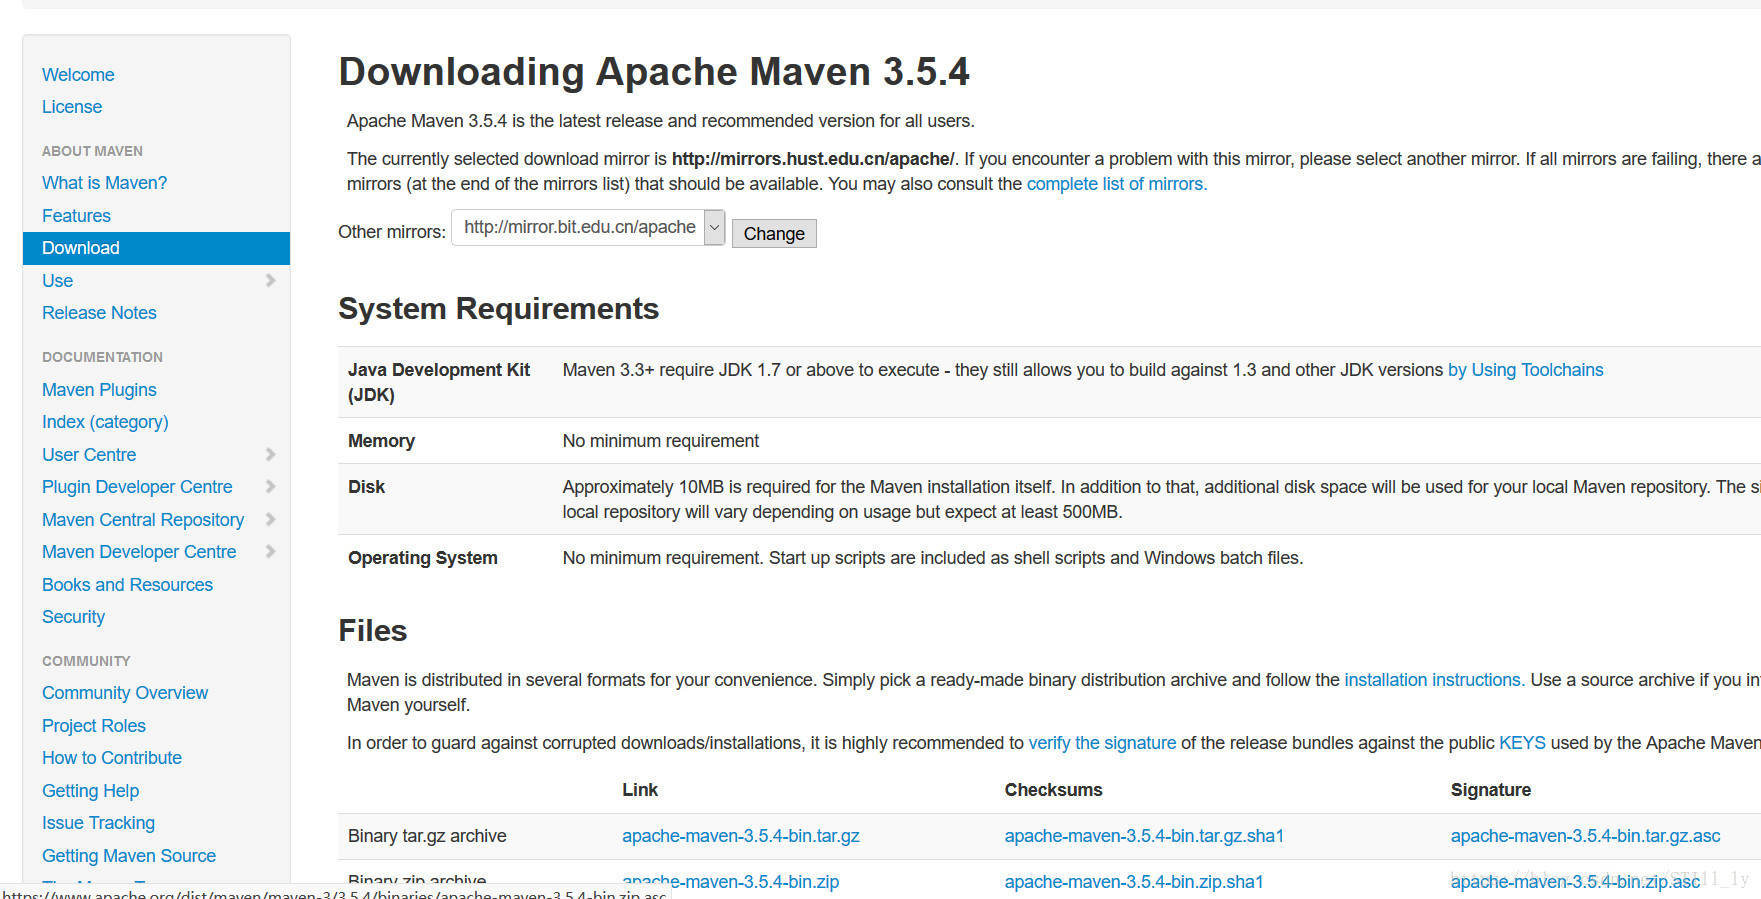Open Community Overview link
Viewport: 1761px width, 899px height.
(125, 693)
